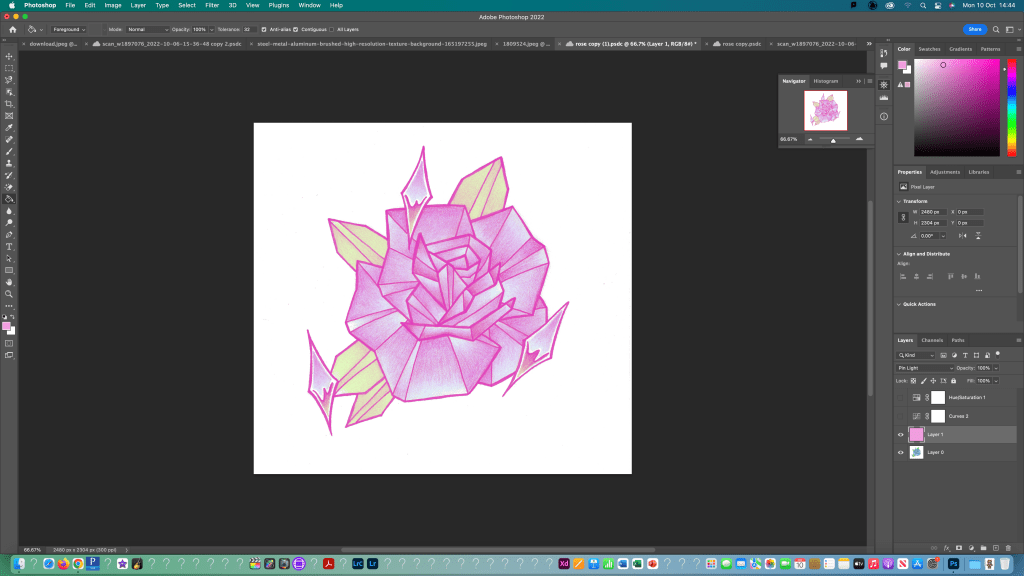Enable the All Layers checkbox
Image resolution: width=1024 pixels, height=576 pixels.
point(331,30)
